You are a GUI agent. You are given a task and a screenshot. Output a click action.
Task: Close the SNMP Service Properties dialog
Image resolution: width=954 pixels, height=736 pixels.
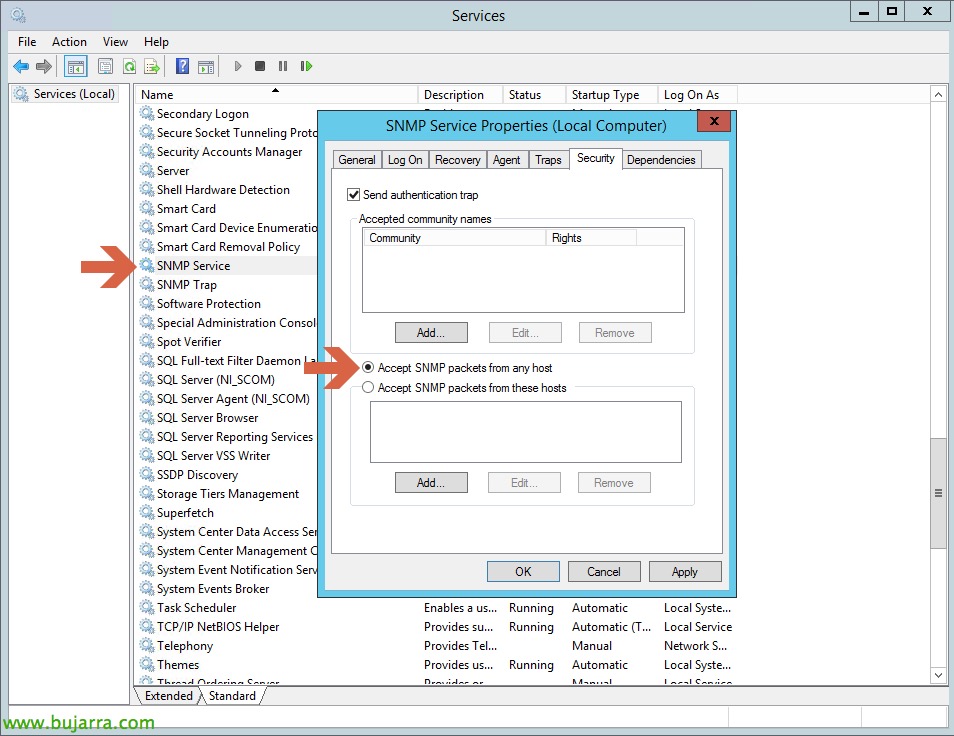714,120
